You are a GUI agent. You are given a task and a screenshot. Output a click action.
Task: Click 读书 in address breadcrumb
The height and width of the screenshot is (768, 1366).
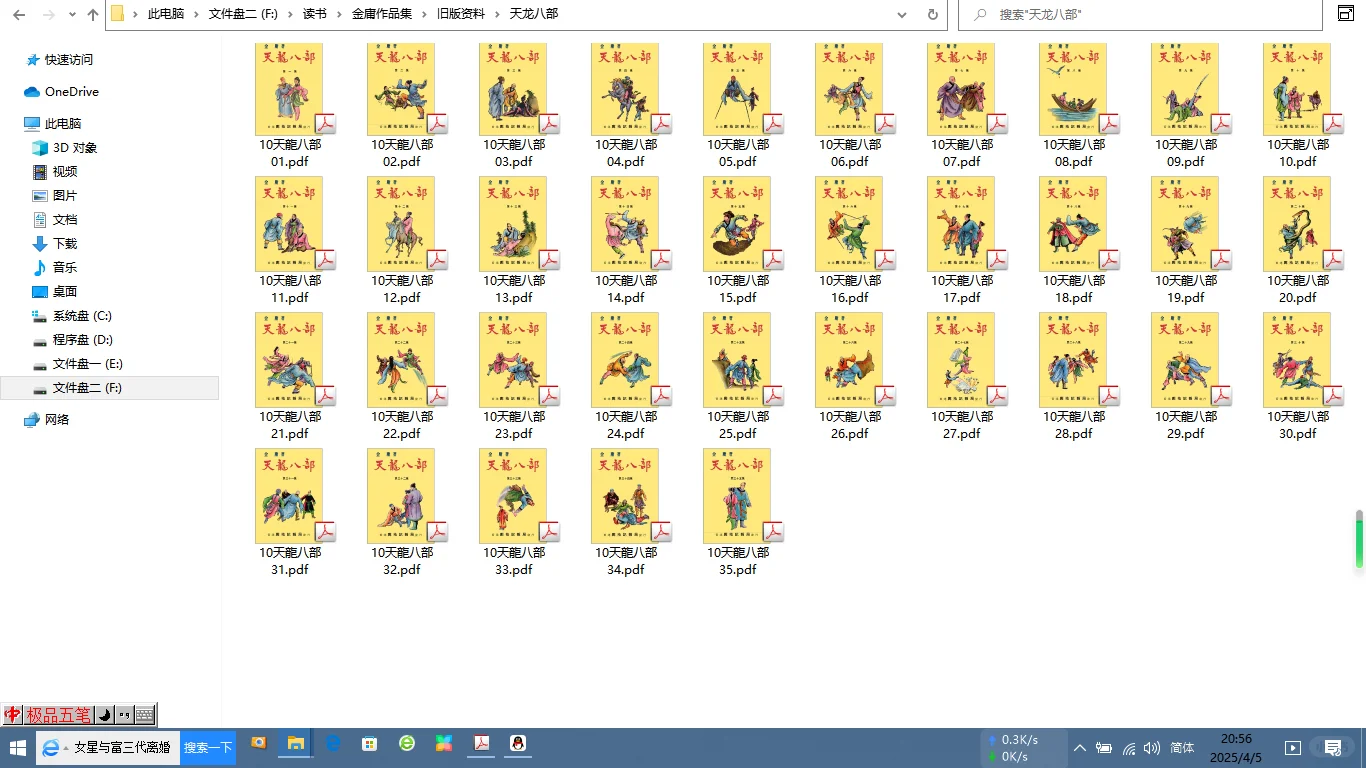pos(315,15)
